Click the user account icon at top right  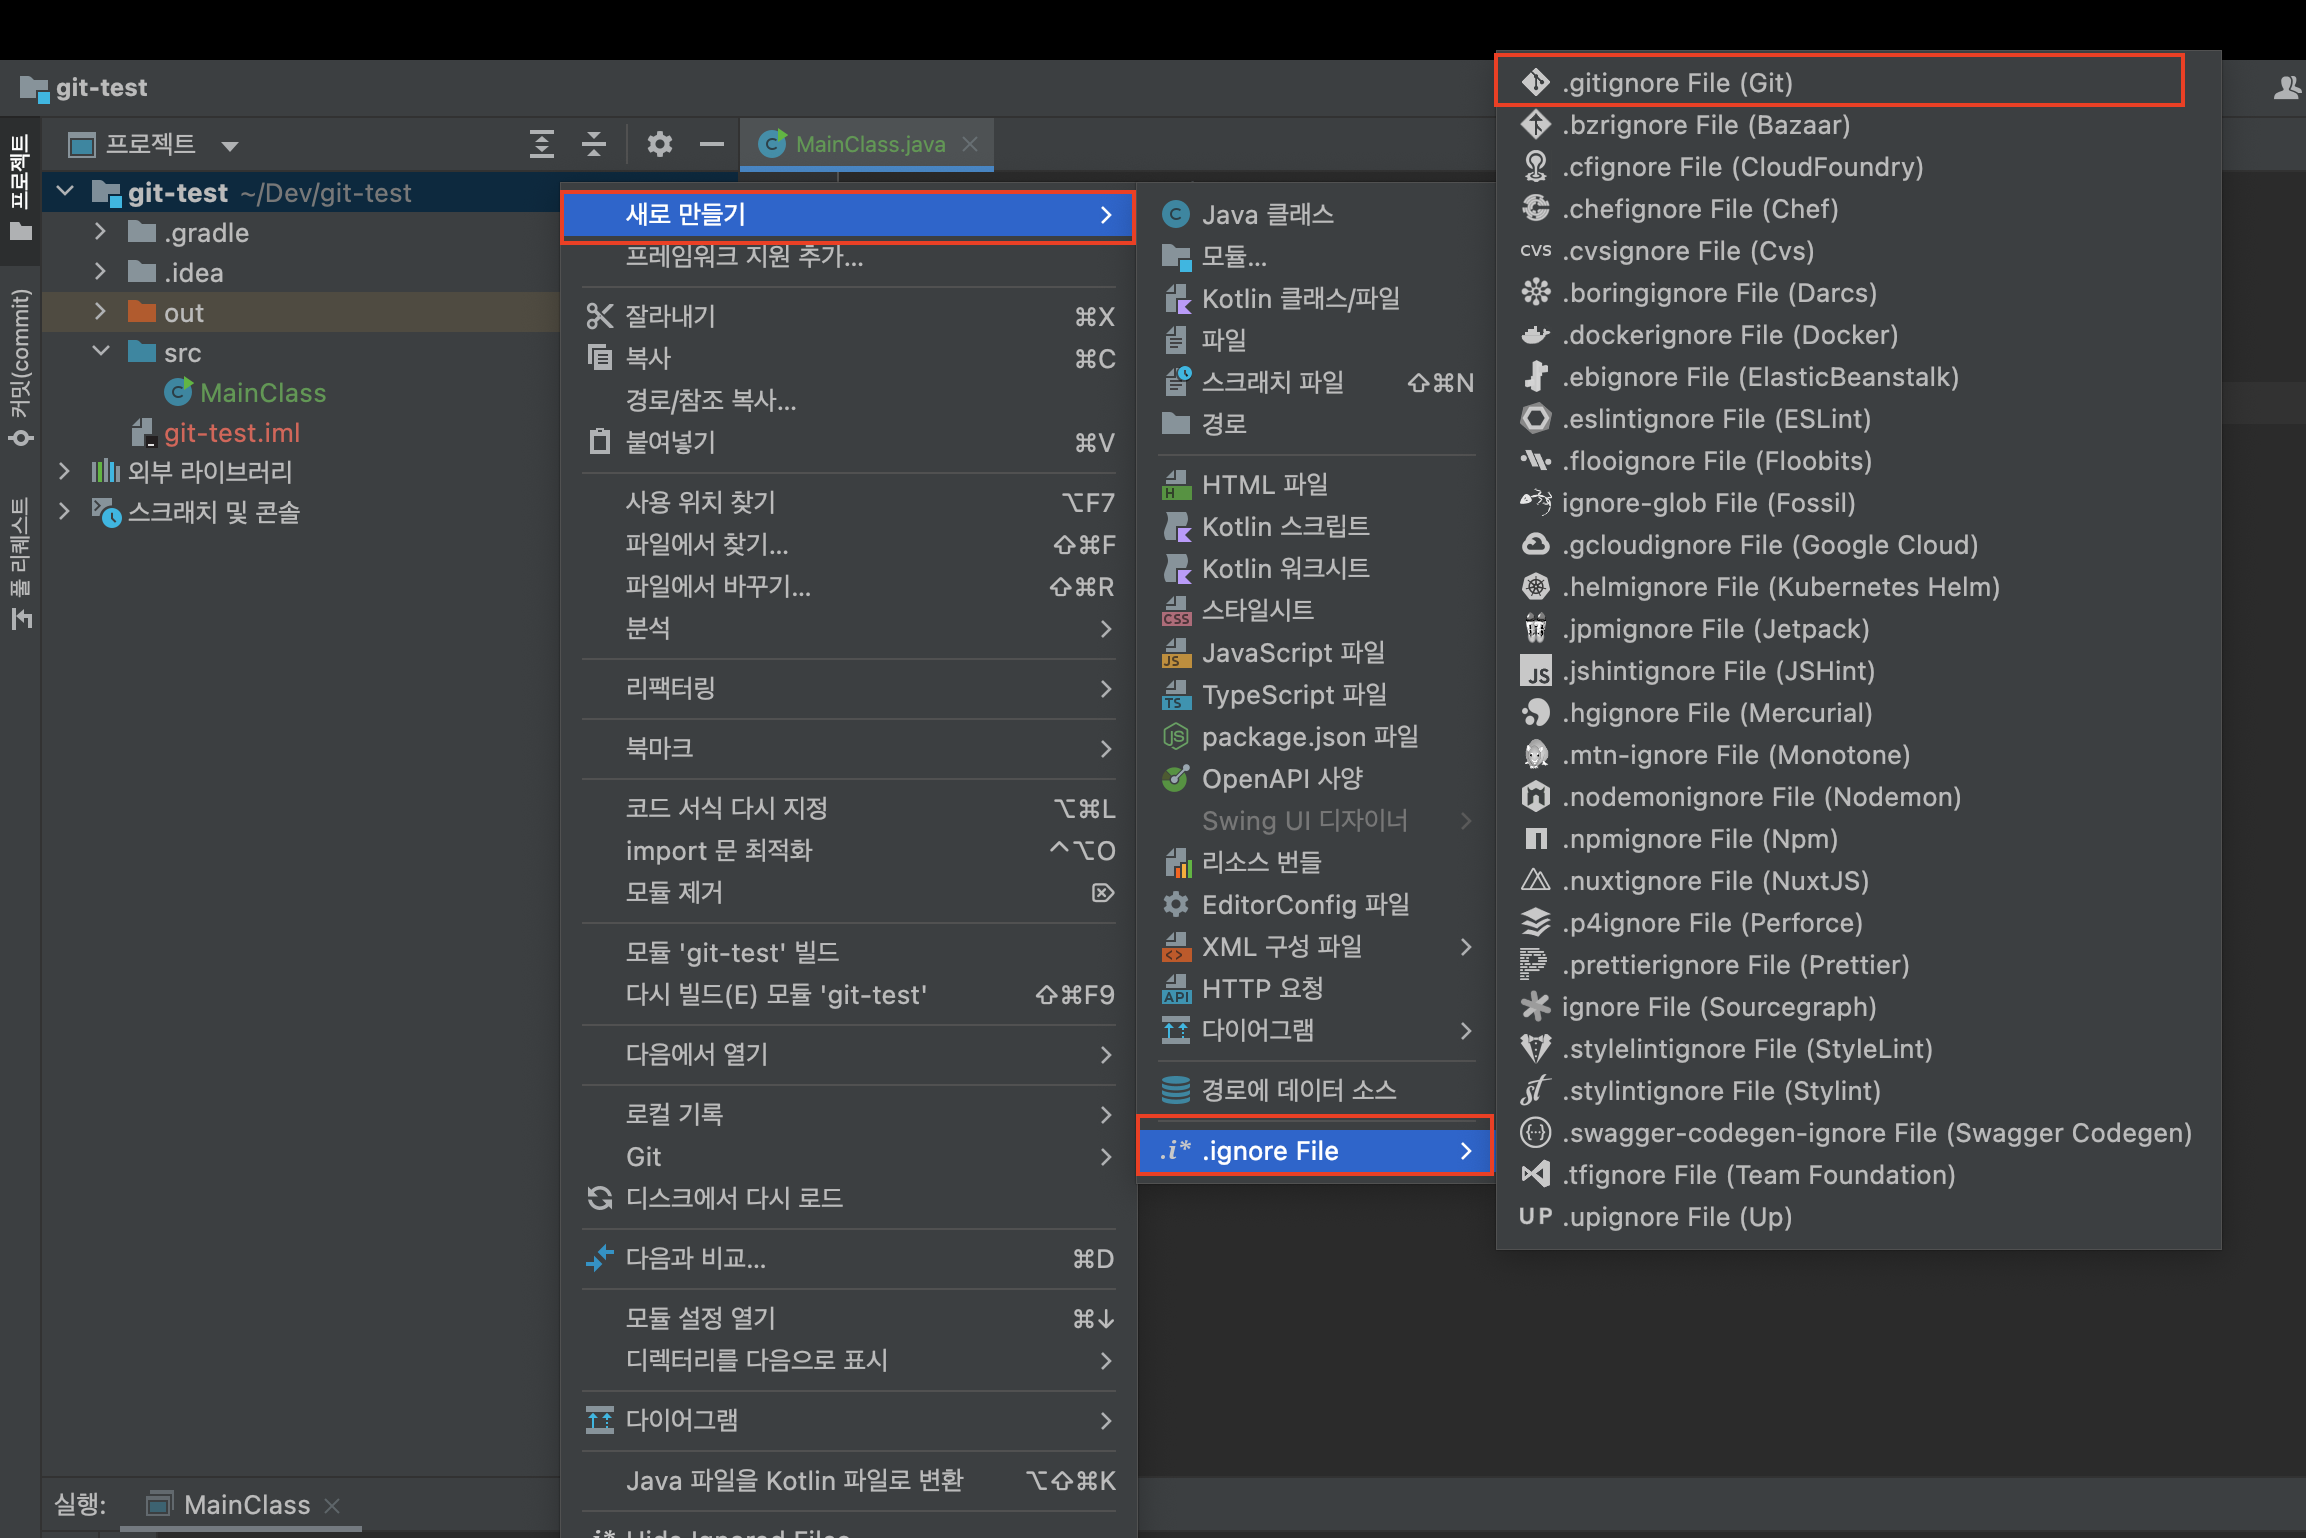[x=2286, y=88]
